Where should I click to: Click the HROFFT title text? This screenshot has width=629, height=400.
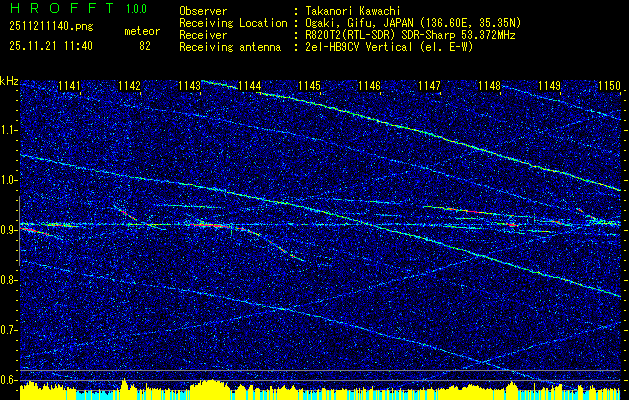click(x=62, y=8)
